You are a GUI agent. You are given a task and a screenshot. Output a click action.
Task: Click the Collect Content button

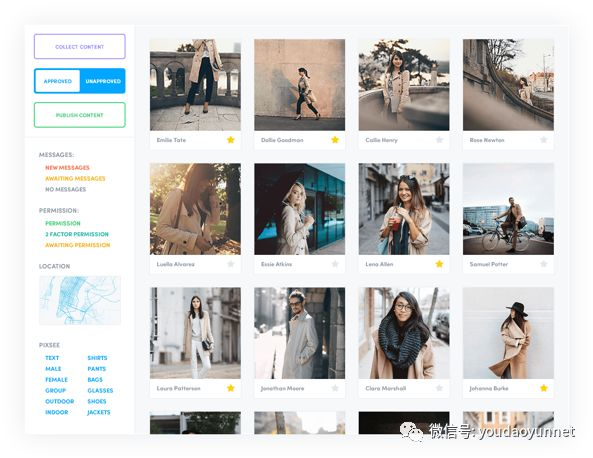point(80,47)
